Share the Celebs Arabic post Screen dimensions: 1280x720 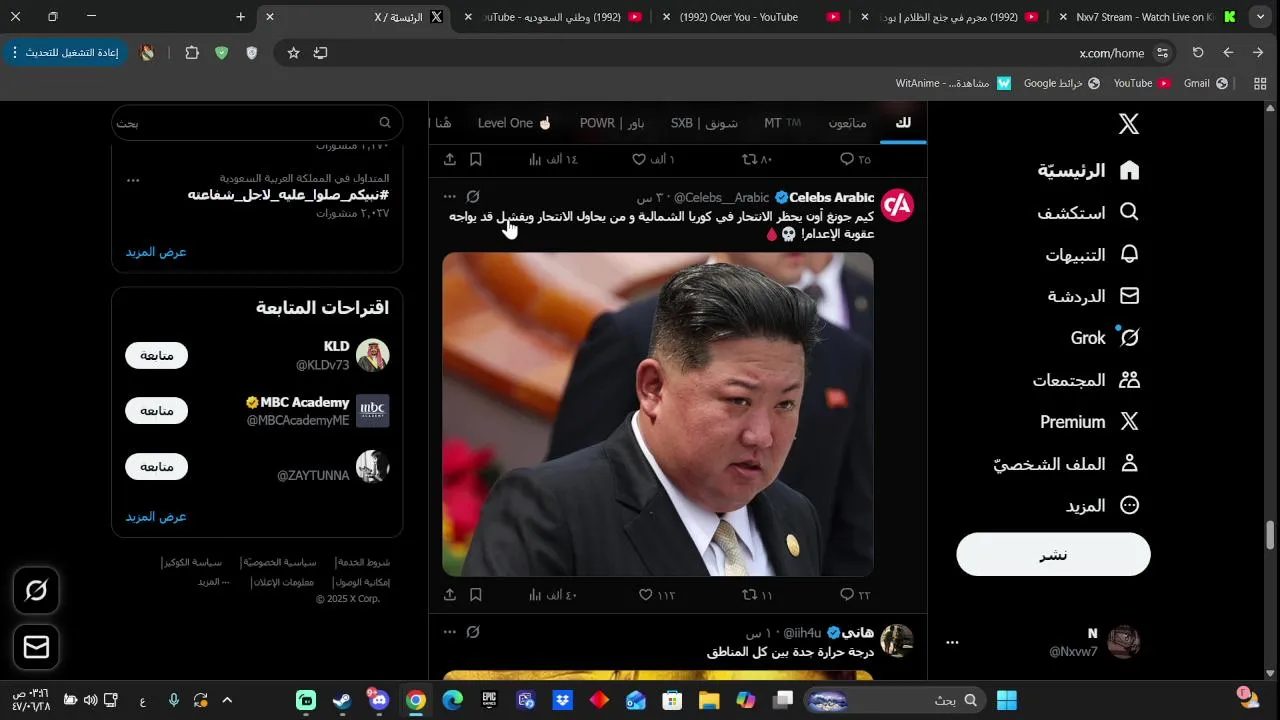coord(450,595)
